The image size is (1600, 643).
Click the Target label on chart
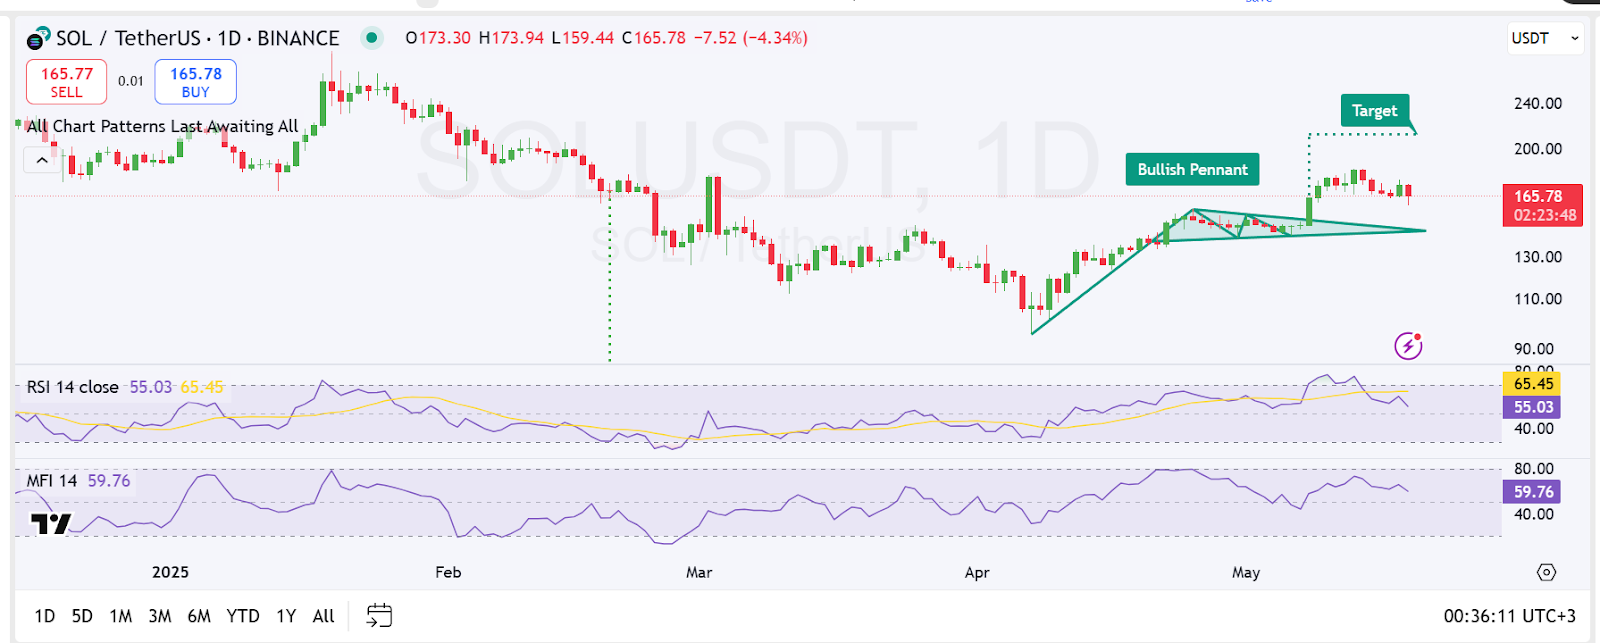point(1374,111)
